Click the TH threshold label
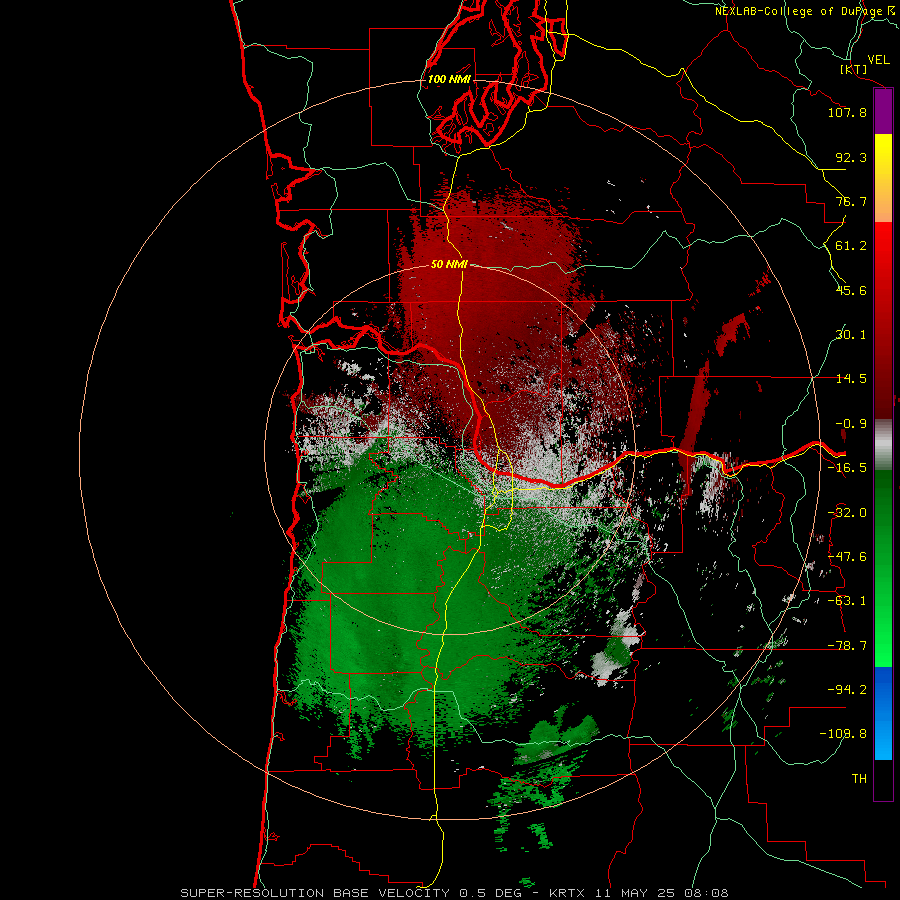900x900 pixels. pos(859,779)
